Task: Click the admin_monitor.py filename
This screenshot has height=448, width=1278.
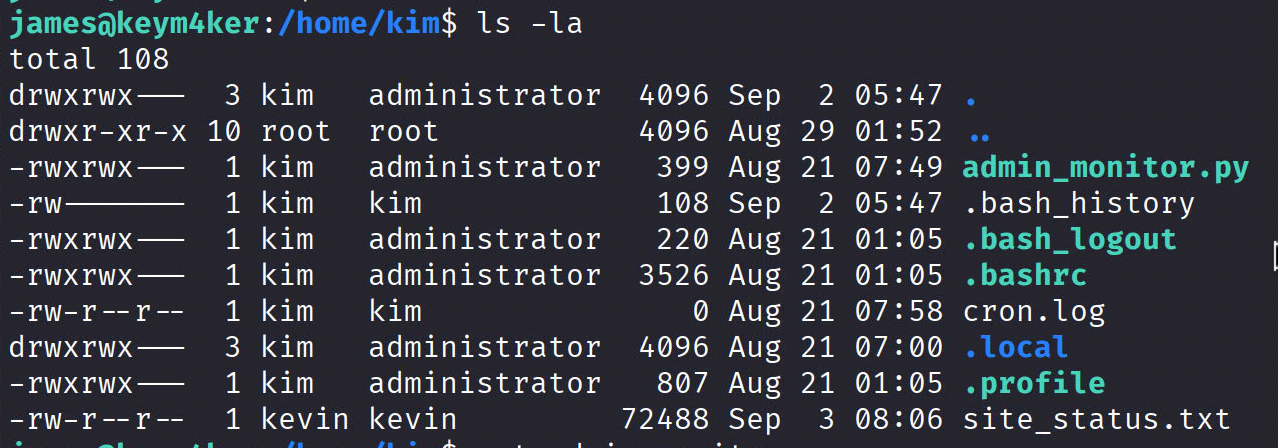Action: pos(1105,167)
